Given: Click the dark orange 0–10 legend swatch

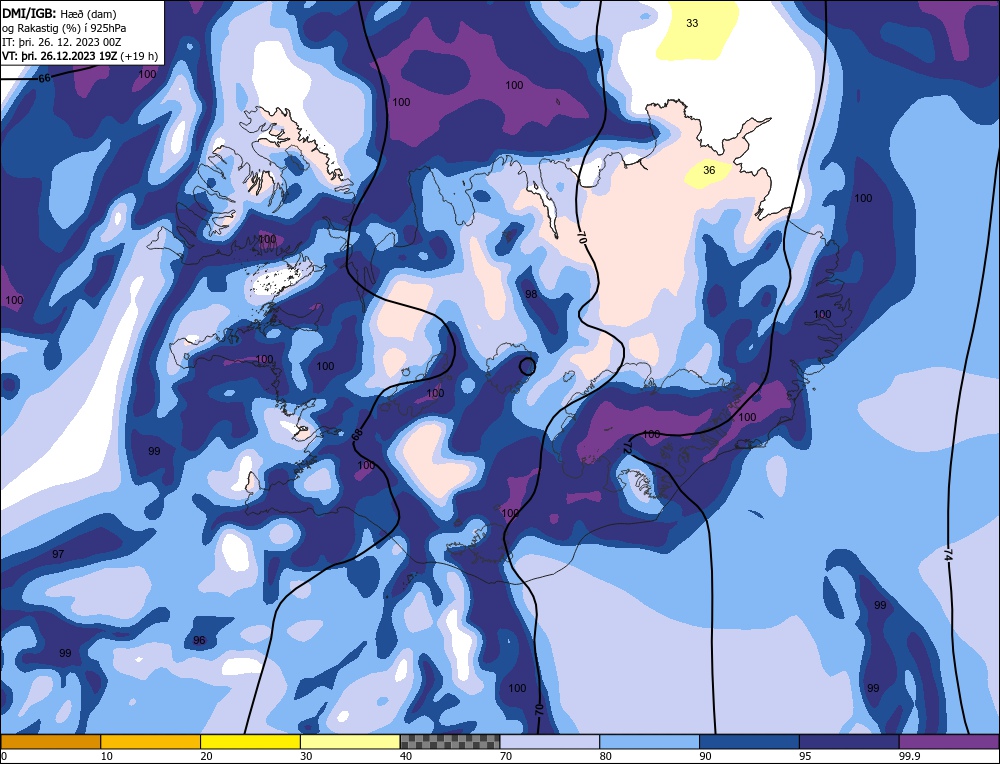Looking at the screenshot, I should click(x=50, y=741).
